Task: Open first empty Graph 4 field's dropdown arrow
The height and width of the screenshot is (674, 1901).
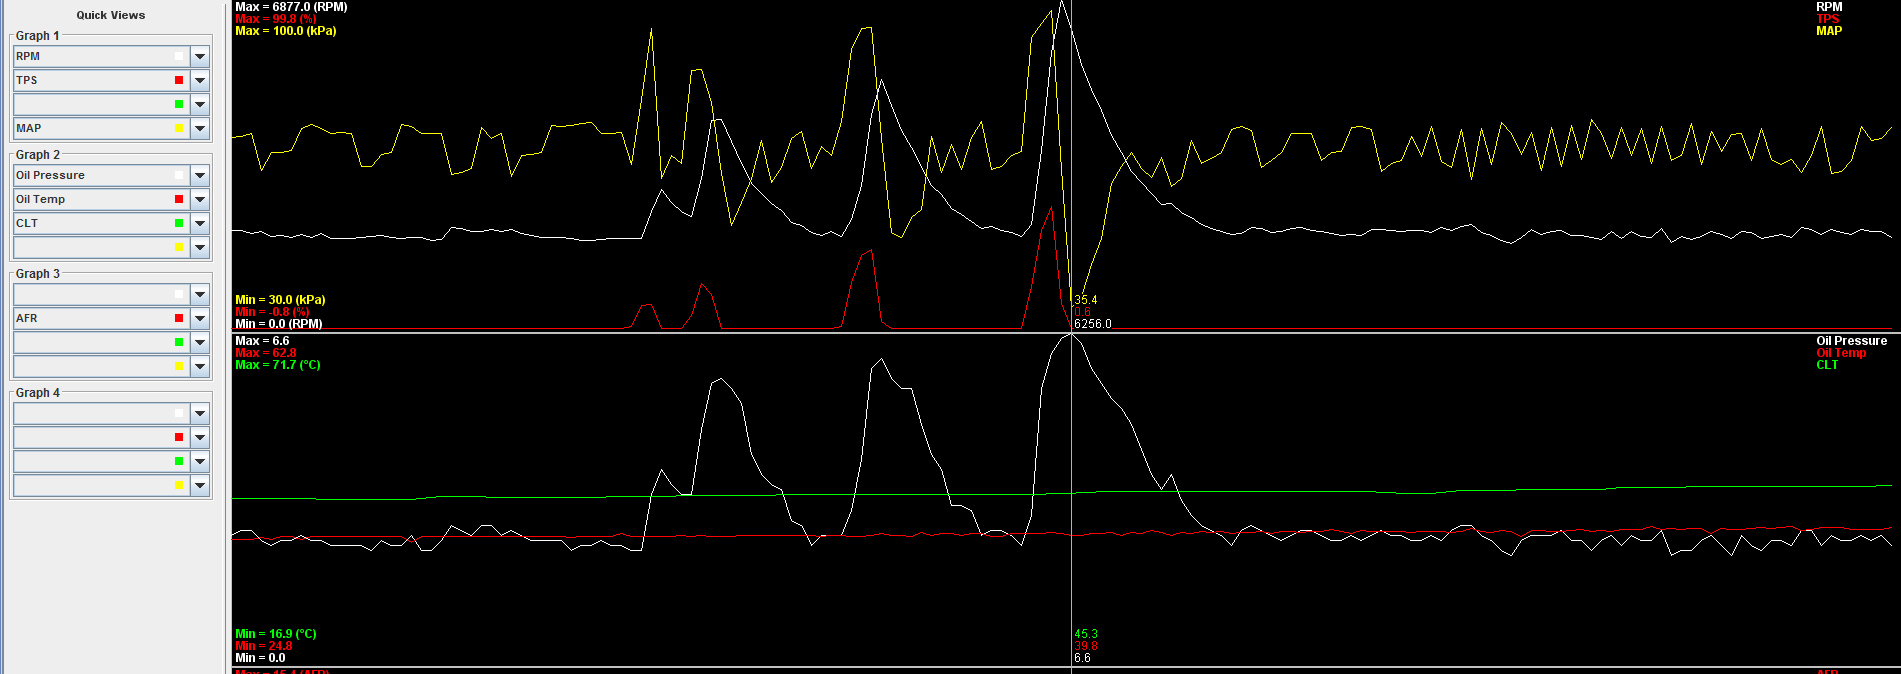Action: pos(200,414)
